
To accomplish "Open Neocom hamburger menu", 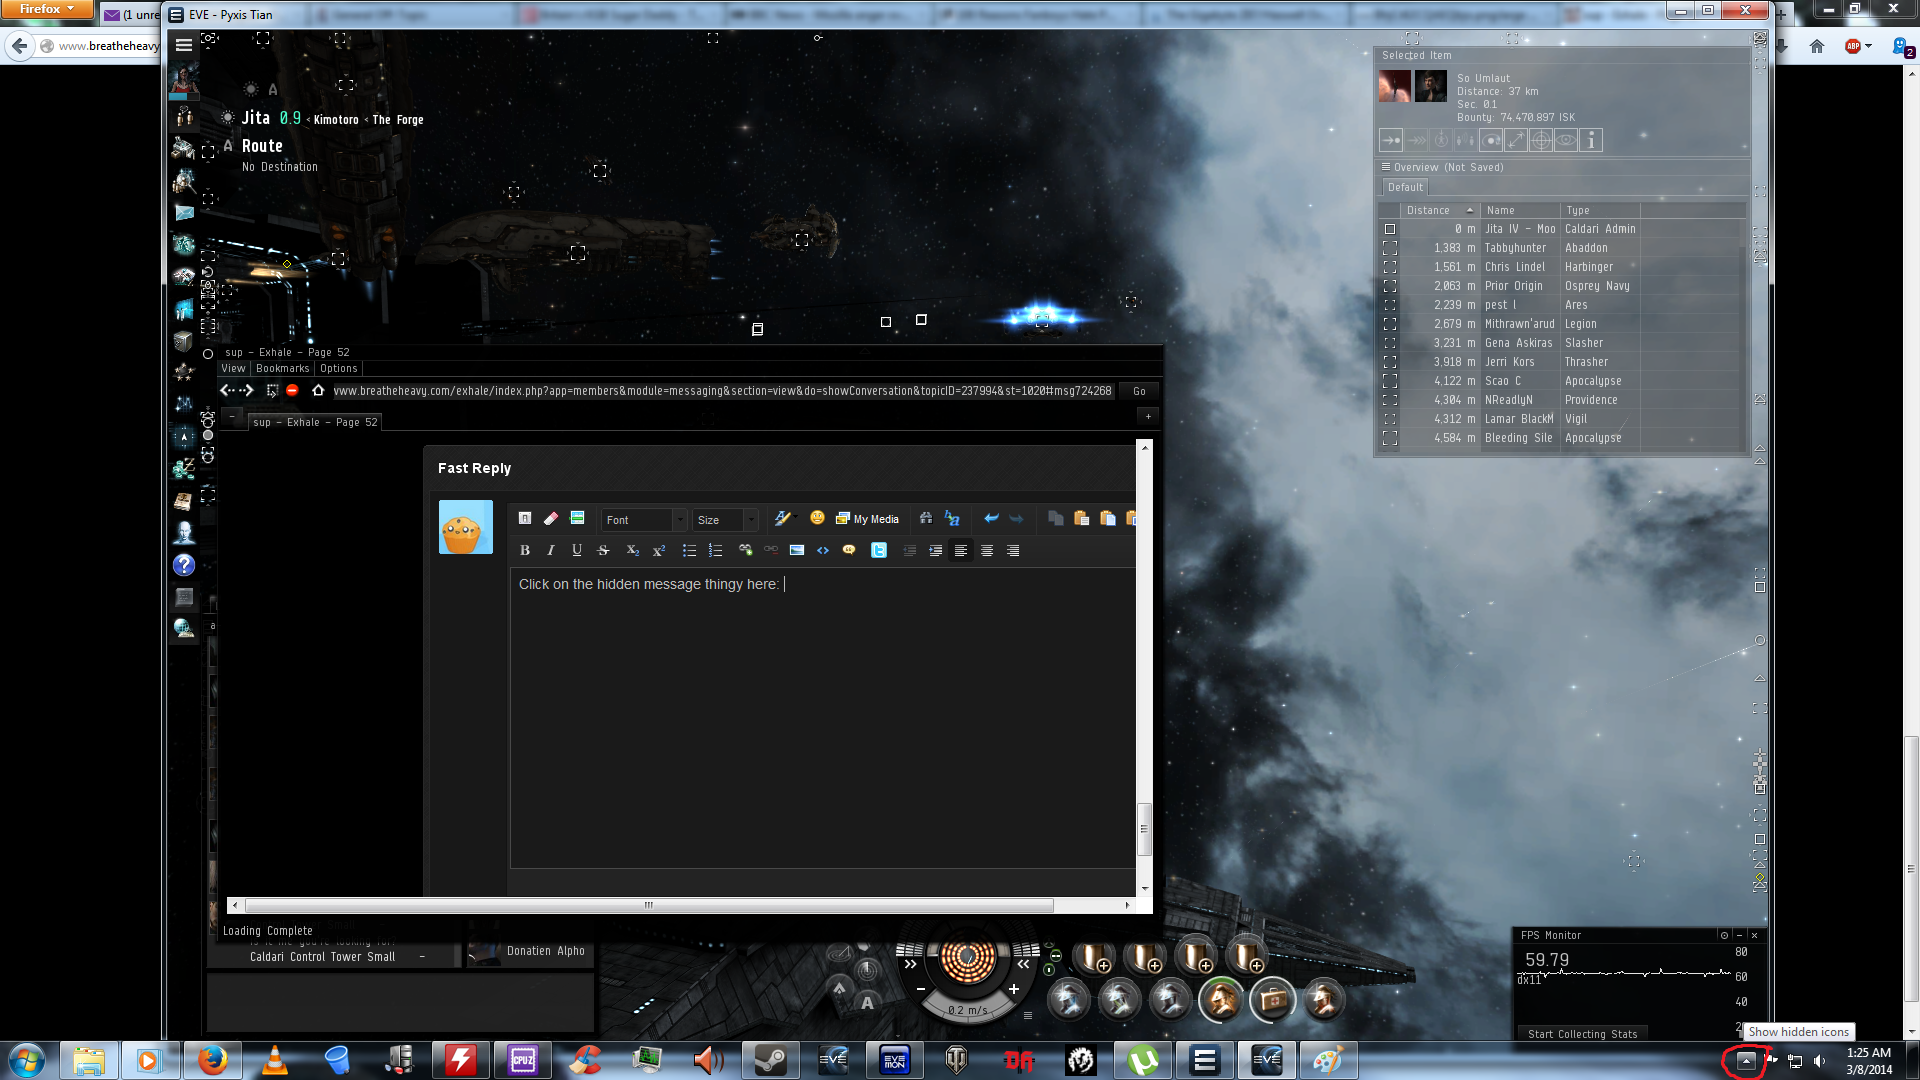I will tap(184, 45).
